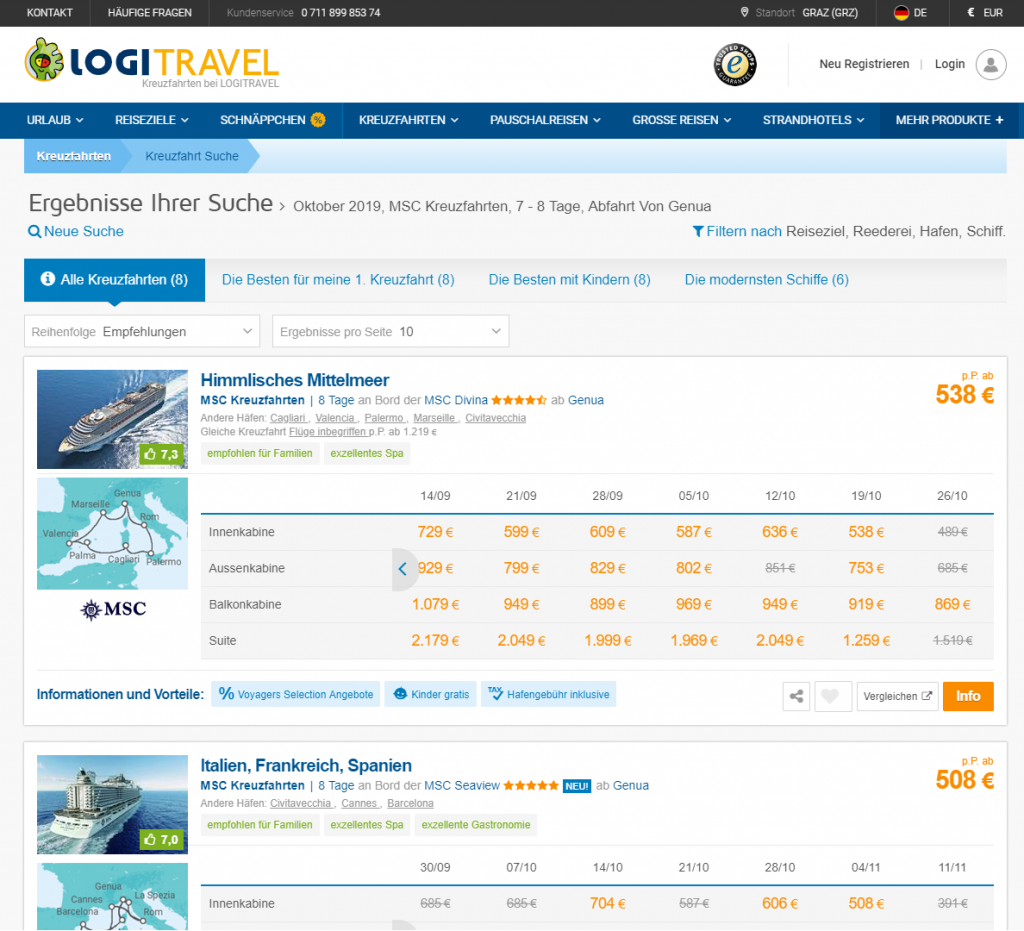Click the Kreuzfahrt Suche breadcrumb
Screen dimensions: 1024x931
click(x=192, y=156)
